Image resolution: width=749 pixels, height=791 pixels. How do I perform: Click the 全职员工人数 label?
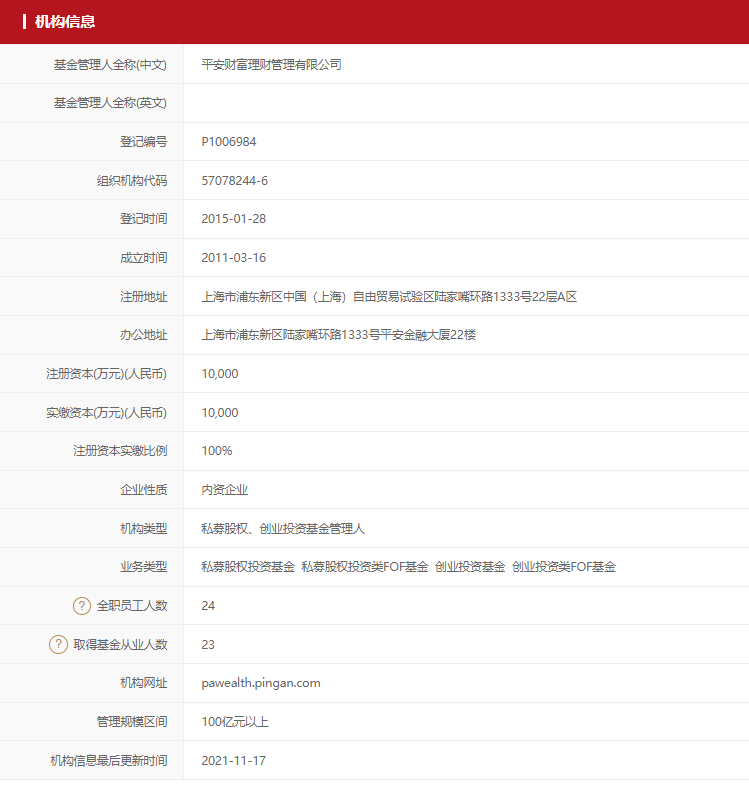[x=132, y=606]
